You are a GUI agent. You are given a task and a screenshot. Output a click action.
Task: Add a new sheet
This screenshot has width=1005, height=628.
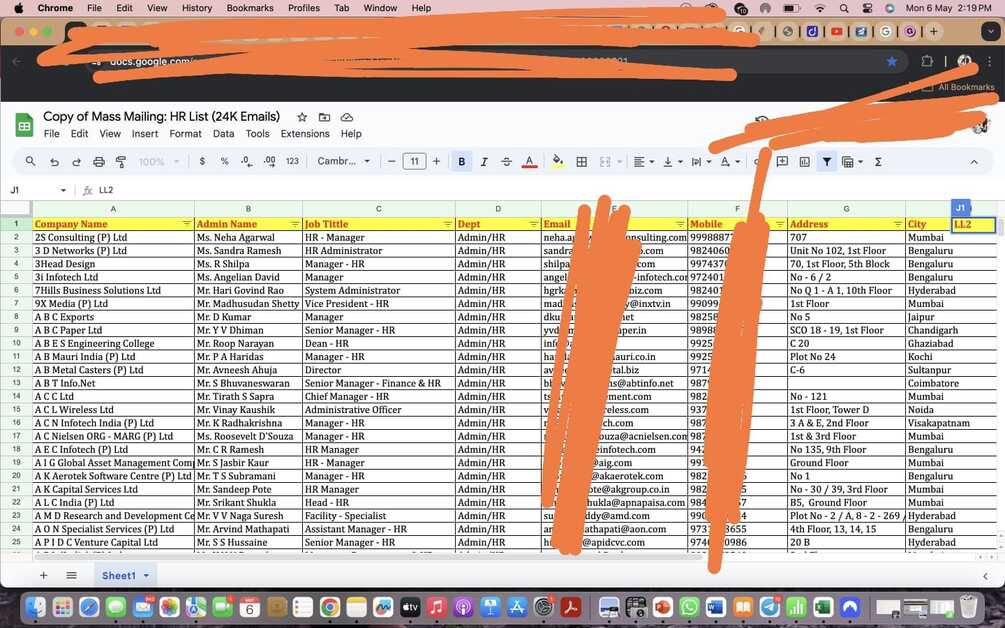pos(44,575)
